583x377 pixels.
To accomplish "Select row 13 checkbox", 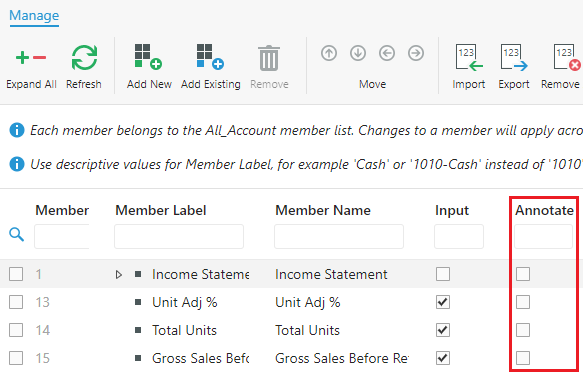I will (x=16, y=302).
